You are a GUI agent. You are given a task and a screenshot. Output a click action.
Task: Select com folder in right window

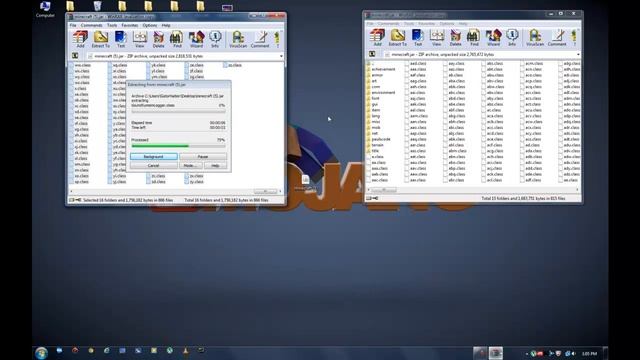pyautogui.click(x=373, y=87)
